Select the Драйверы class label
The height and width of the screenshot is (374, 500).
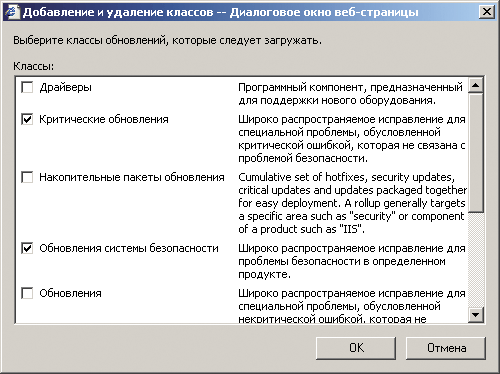click(x=65, y=87)
